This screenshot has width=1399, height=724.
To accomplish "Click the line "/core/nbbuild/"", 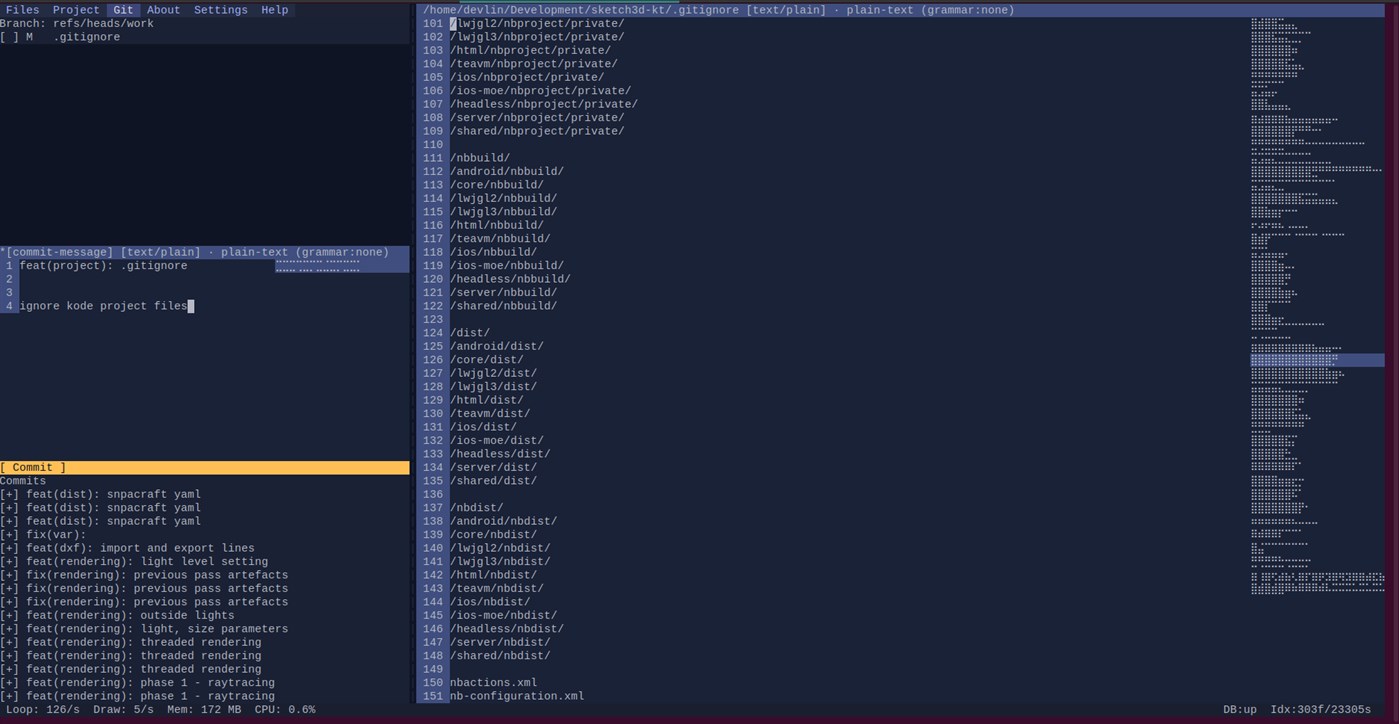I will tap(497, 185).
